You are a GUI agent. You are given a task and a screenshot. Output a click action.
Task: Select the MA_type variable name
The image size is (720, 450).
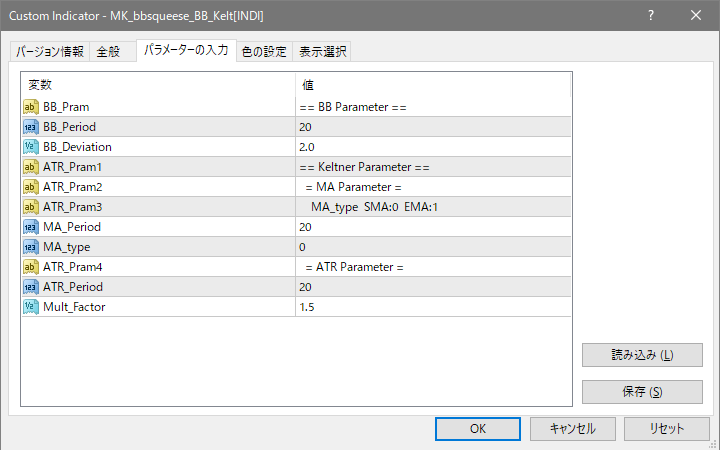pyautogui.click(x=67, y=247)
